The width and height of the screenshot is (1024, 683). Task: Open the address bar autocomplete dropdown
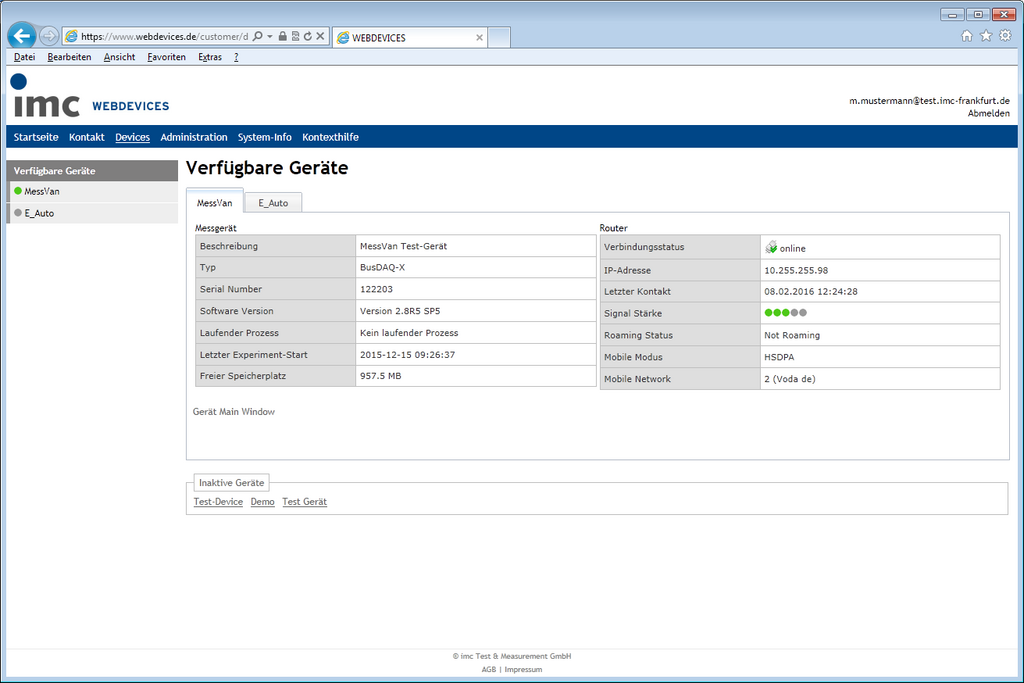point(270,35)
